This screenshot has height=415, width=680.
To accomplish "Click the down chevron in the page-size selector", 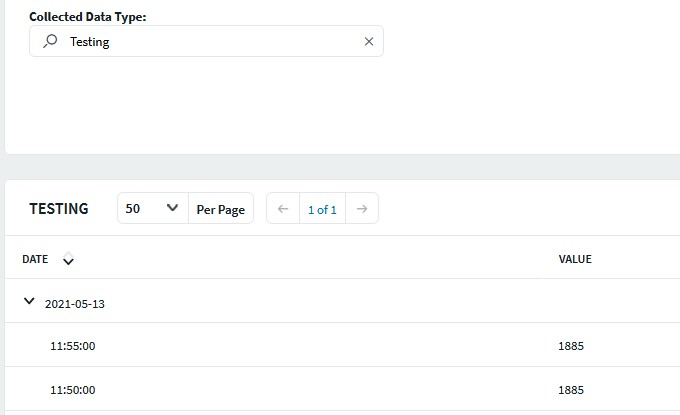I will pos(172,209).
